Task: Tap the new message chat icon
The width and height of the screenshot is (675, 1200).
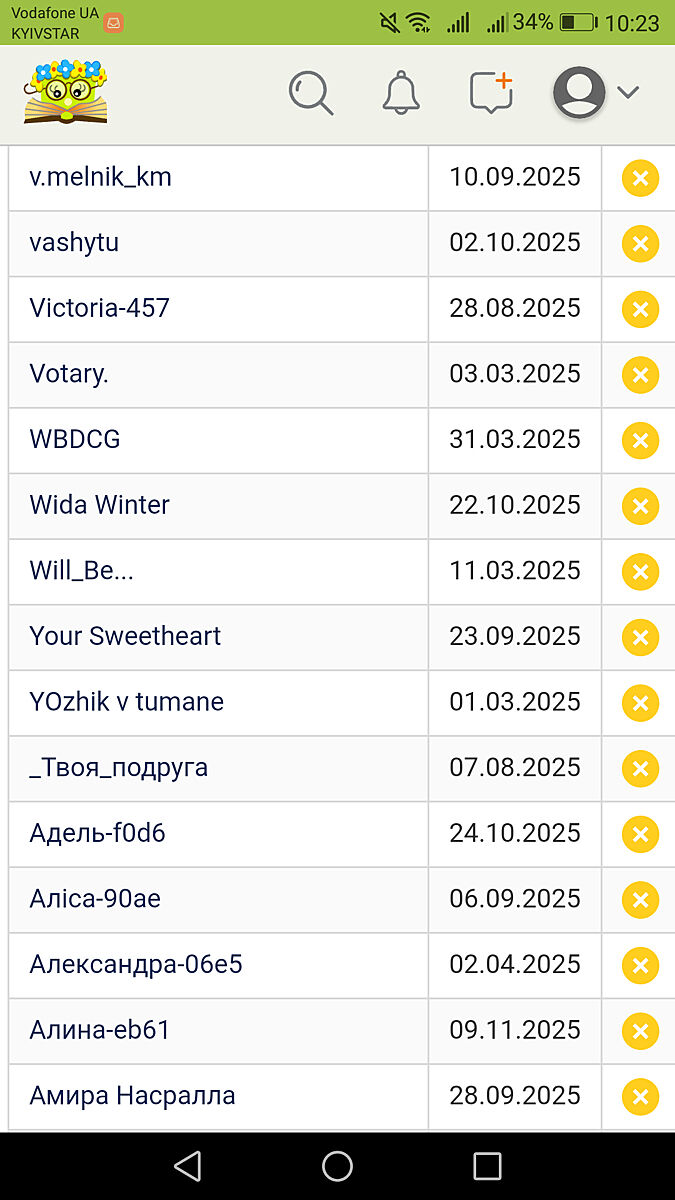Action: 491,93
